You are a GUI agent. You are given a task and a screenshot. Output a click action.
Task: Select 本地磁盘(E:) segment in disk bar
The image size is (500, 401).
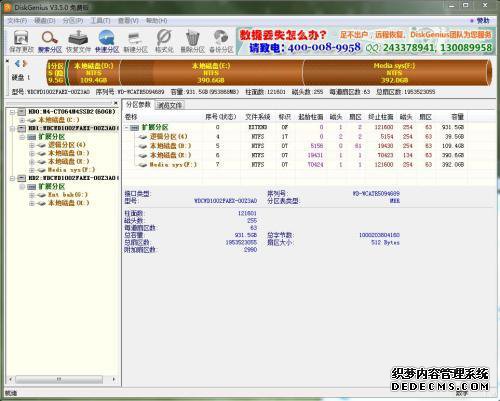coord(211,73)
